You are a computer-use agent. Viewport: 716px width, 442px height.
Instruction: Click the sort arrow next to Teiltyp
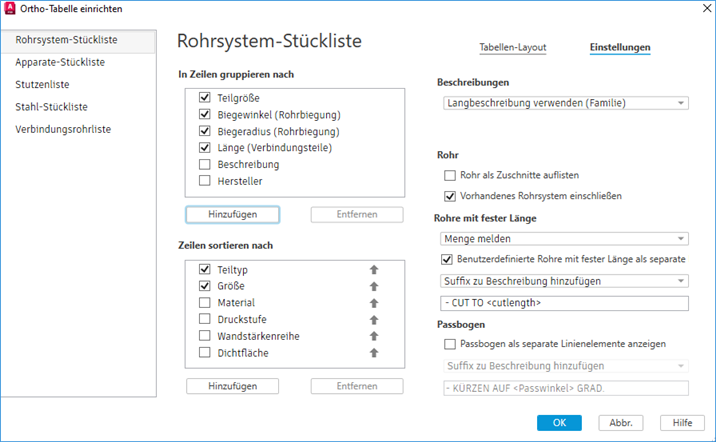click(x=374, y=269)
